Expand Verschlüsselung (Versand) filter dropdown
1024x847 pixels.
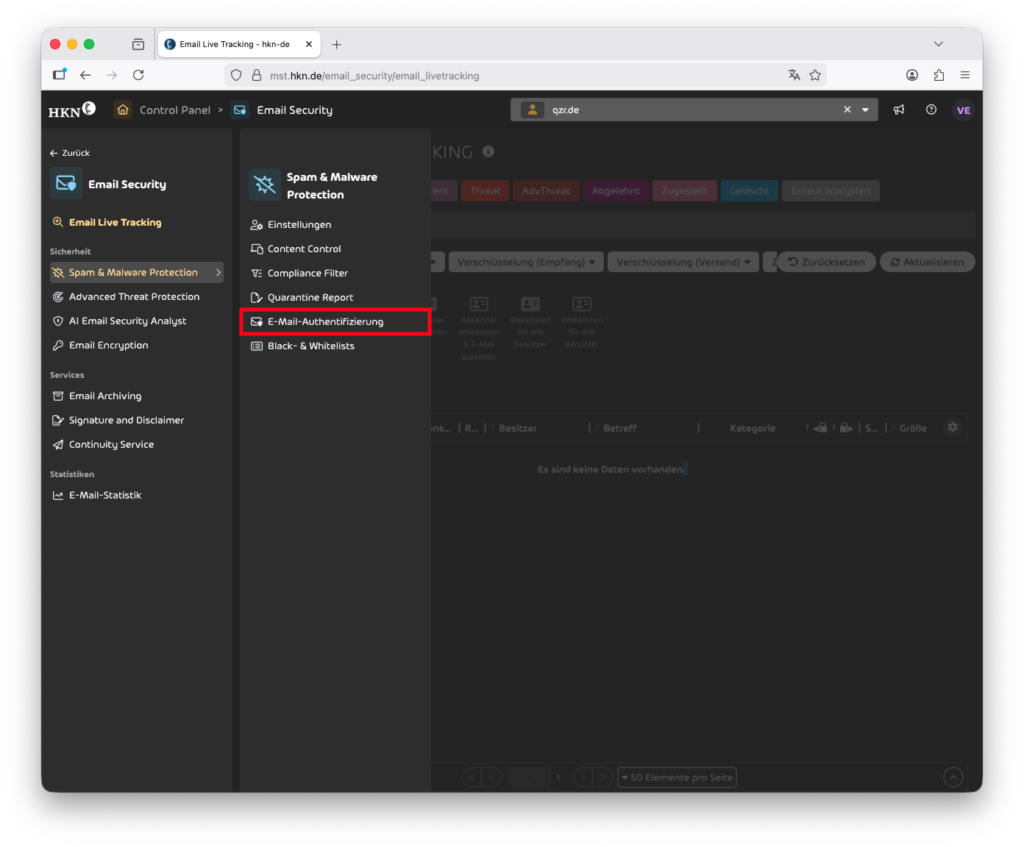[683, 262]
